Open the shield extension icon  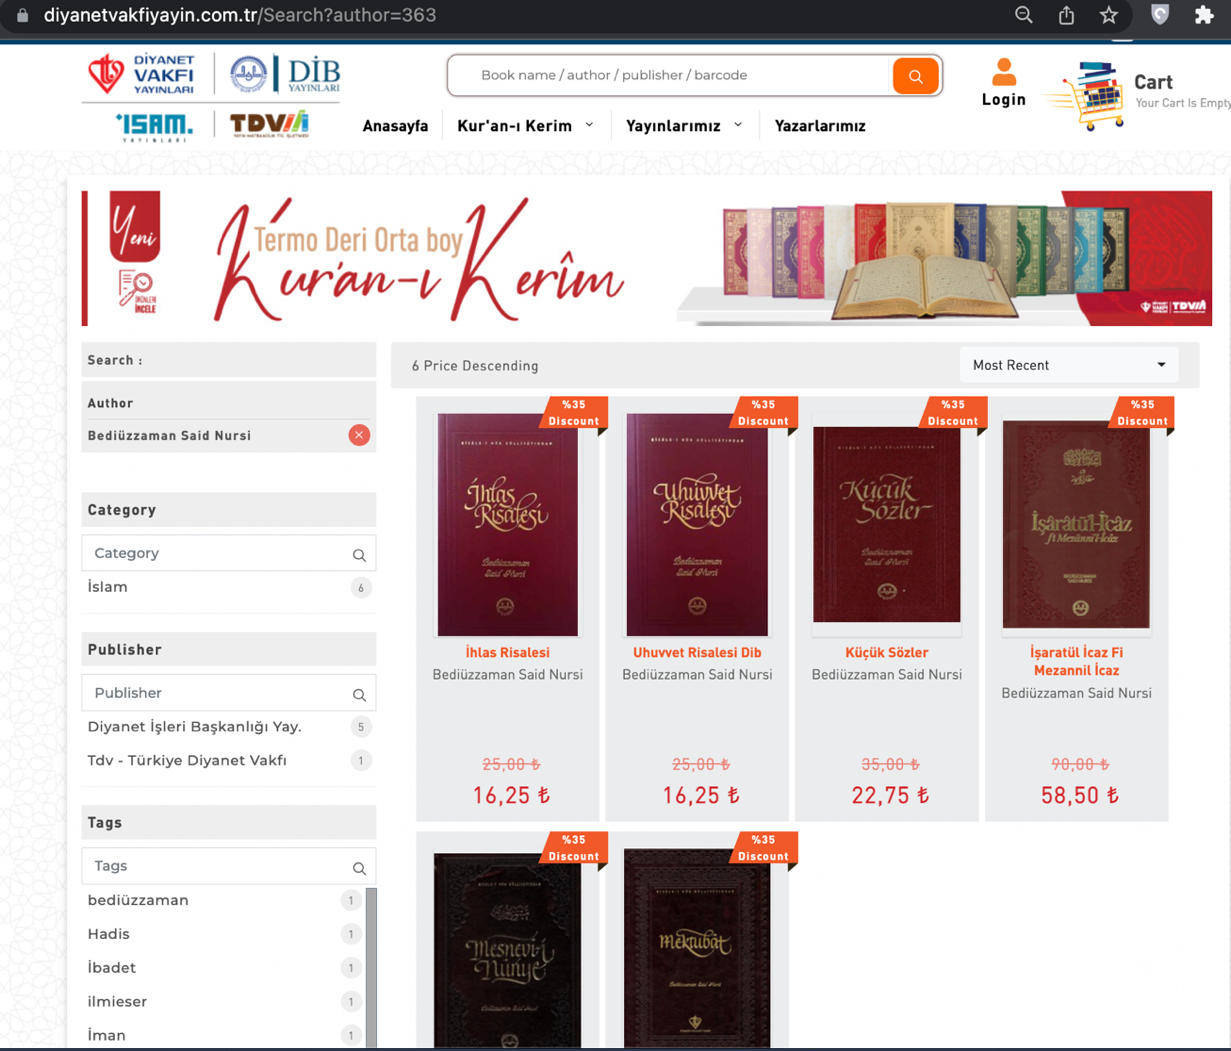tap(1160, 15)
